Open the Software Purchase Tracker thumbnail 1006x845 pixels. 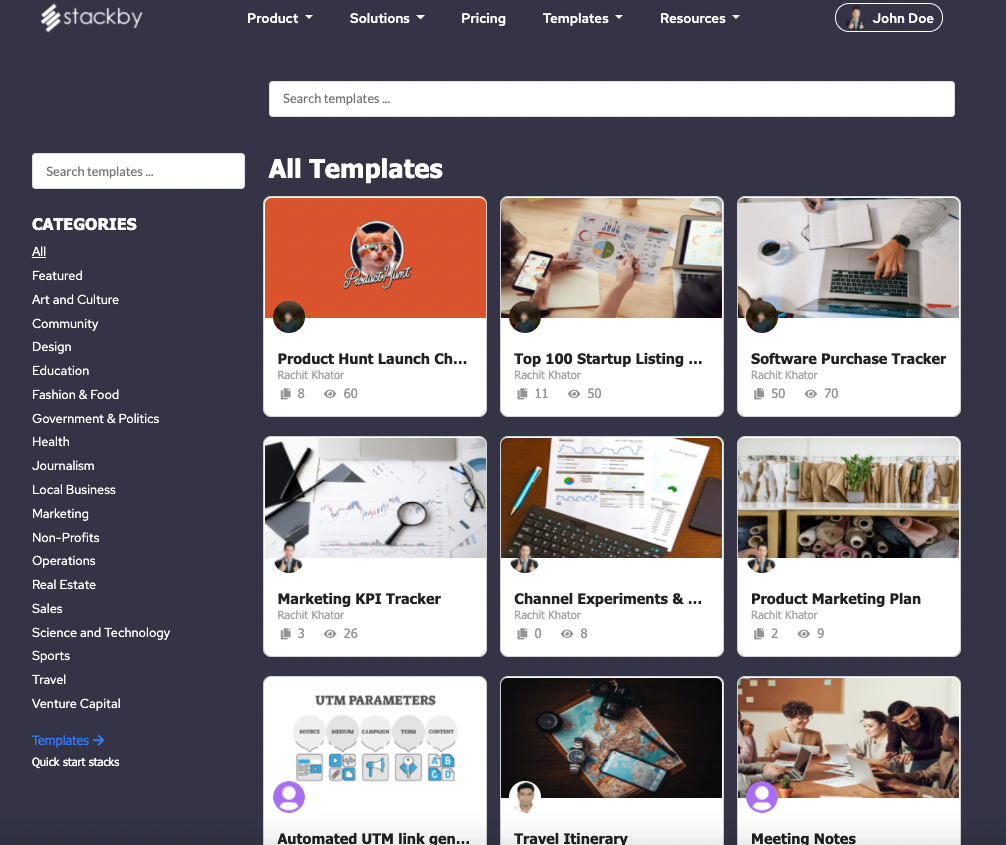[848, 258]
